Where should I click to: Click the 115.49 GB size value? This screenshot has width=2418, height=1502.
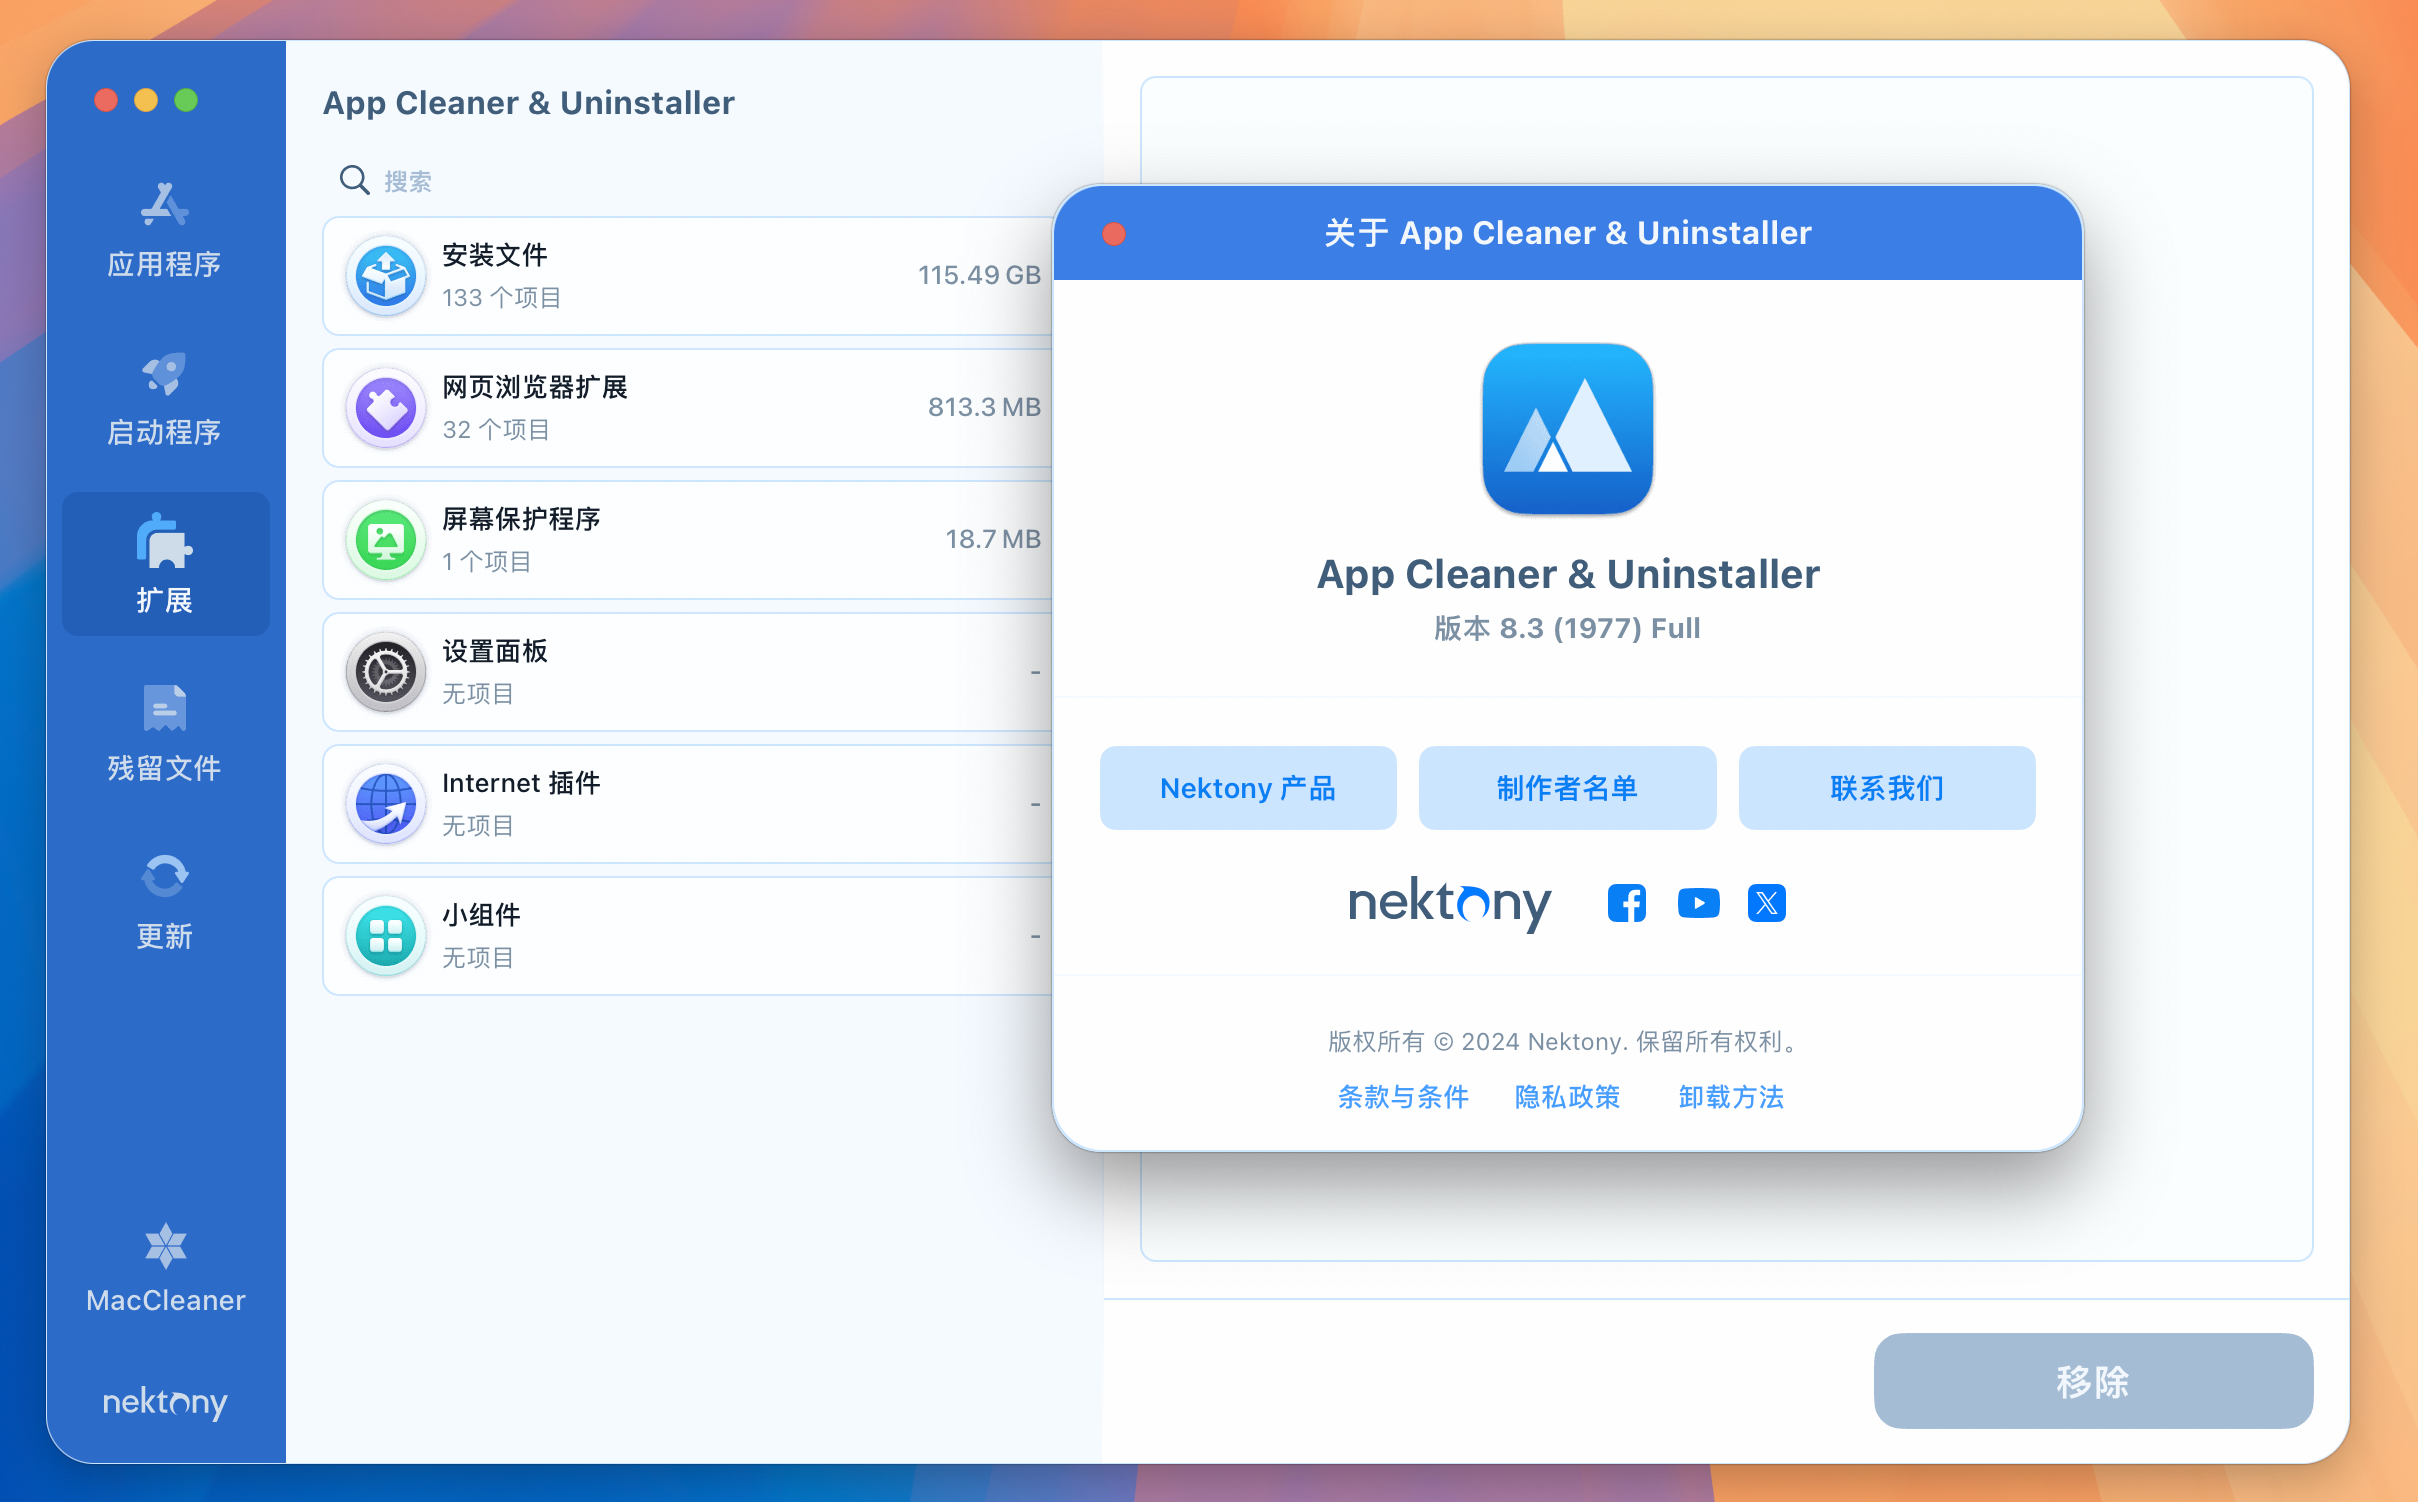979,275
